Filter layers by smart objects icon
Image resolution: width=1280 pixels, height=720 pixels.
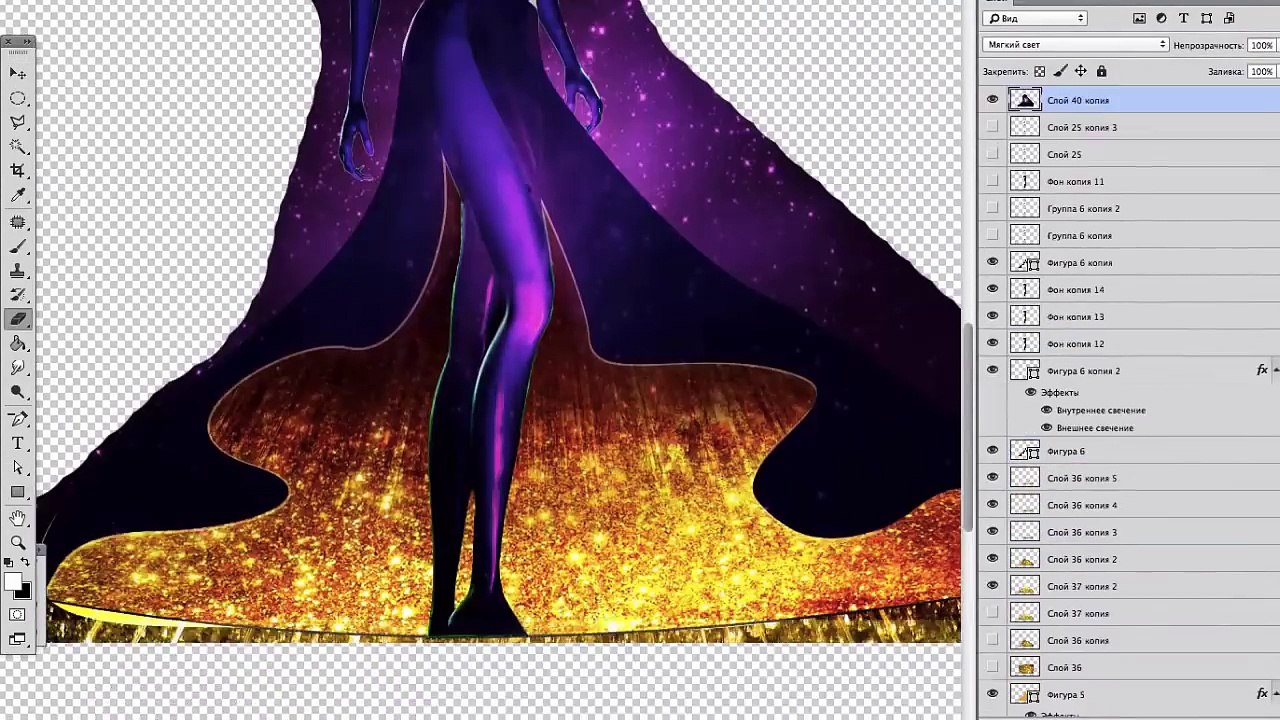point(1229,18)
